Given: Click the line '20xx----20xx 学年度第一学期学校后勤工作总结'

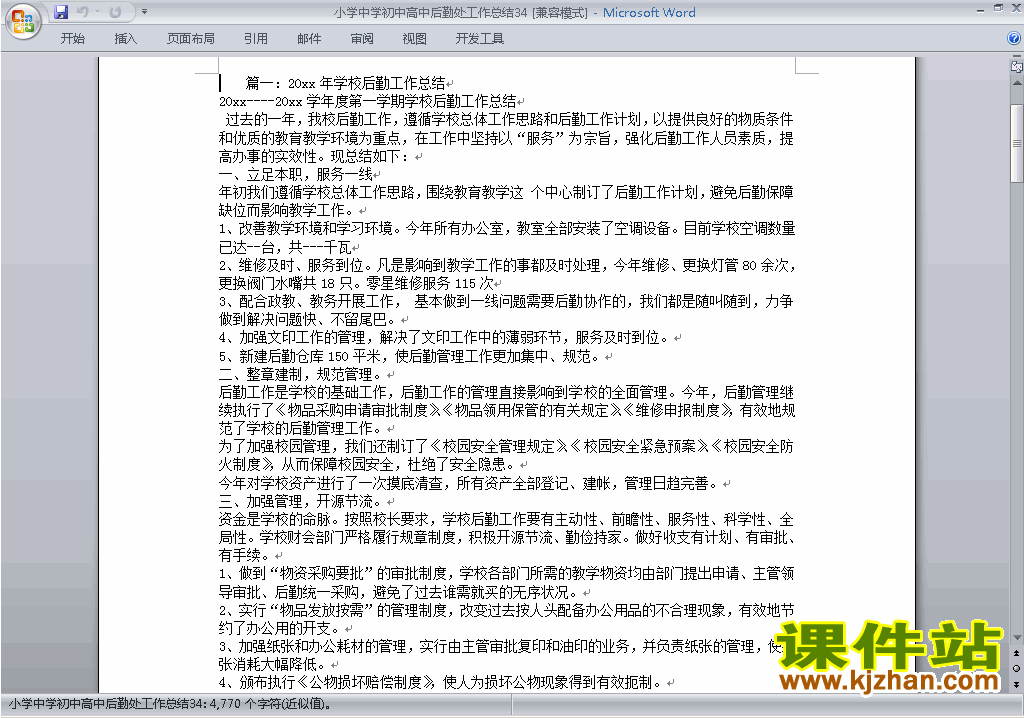Looking at the screenshot, I should [368, 101].
